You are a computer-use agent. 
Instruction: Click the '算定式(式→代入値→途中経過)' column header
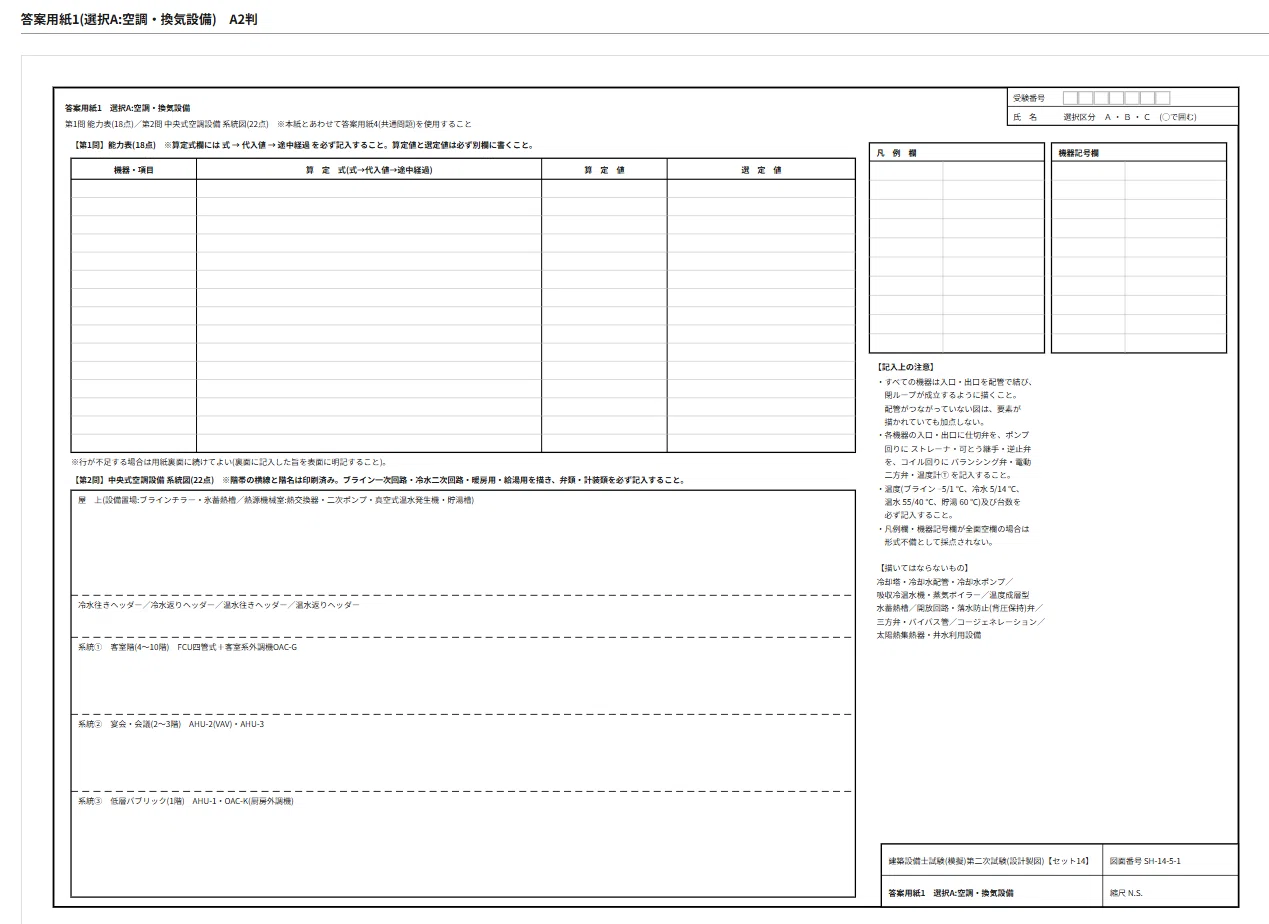pos(369,170)
